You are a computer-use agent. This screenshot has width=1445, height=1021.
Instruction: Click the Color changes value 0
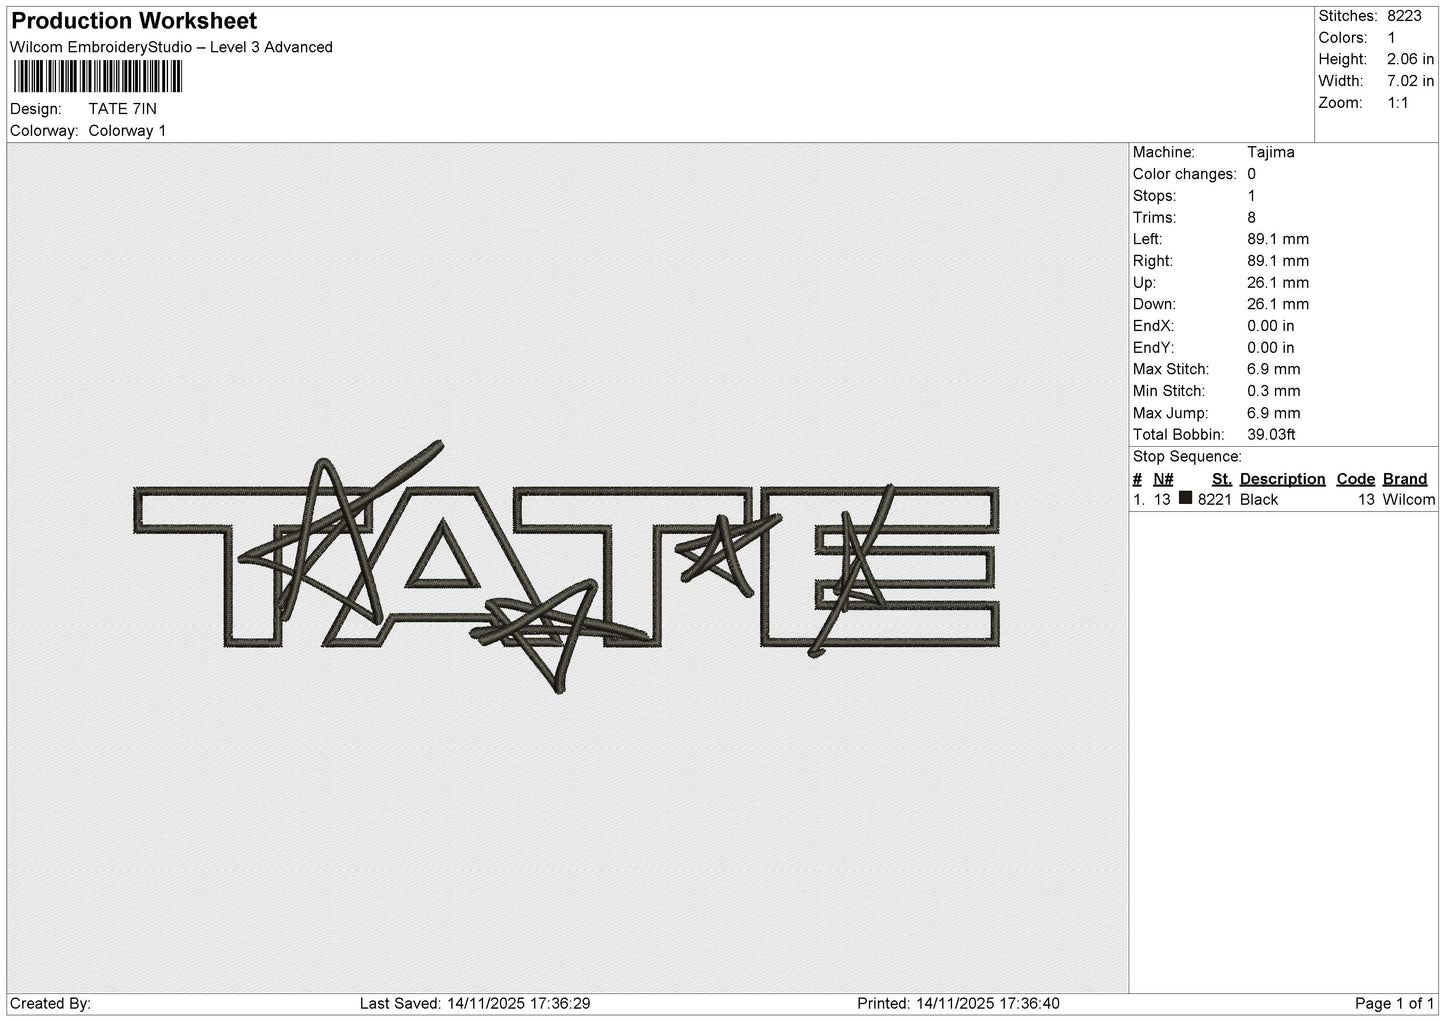(x=1251, y=174)
